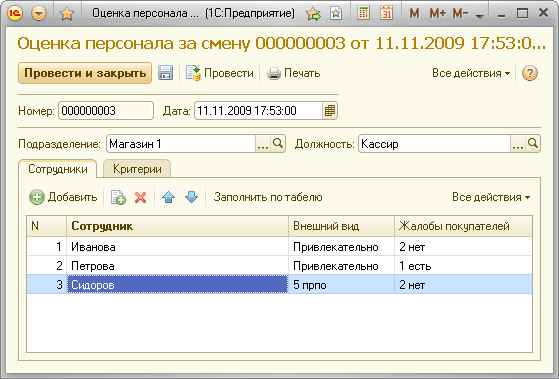Viewport: 559px width, 379px height.
Task: Click the Печать print button
Action: [294, 73]
